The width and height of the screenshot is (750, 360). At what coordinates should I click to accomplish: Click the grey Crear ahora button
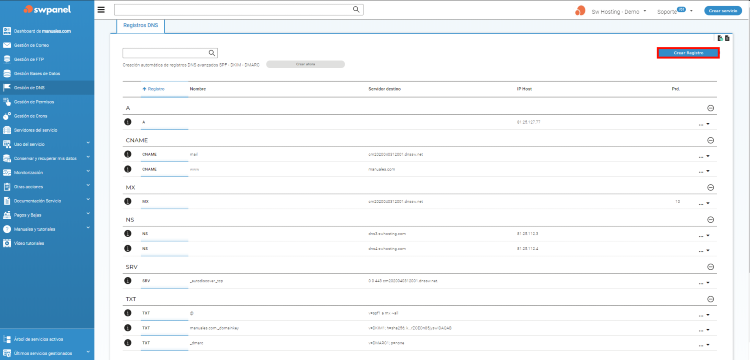point(305,64)
